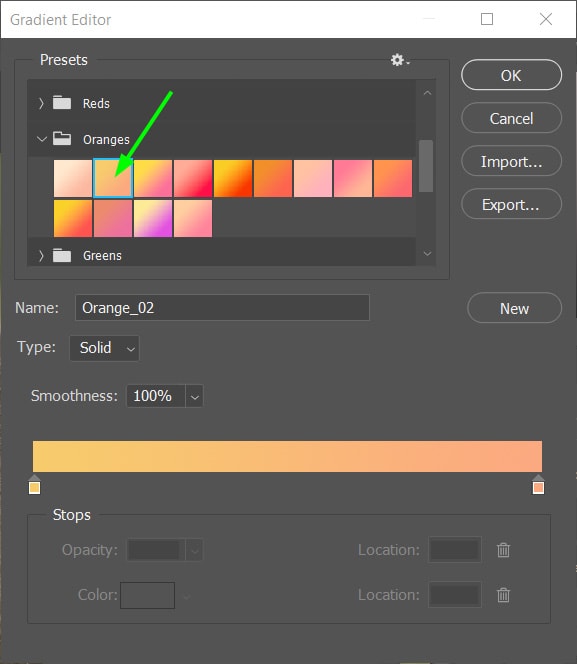This screenshot has width=577, height=664.
Task: Expand the Reds preset group
Action: click(41, 103)
